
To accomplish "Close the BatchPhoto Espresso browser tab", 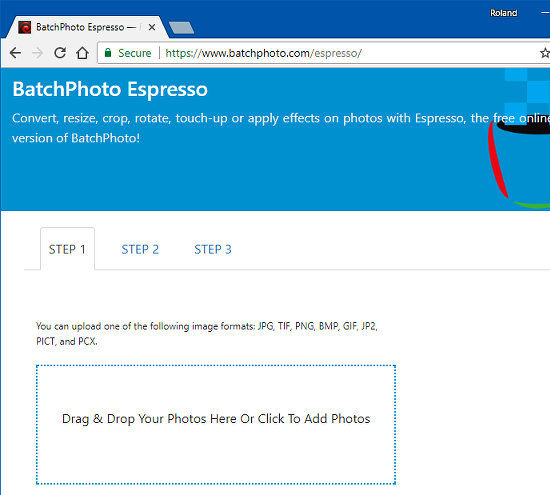I will pos(152,27).
